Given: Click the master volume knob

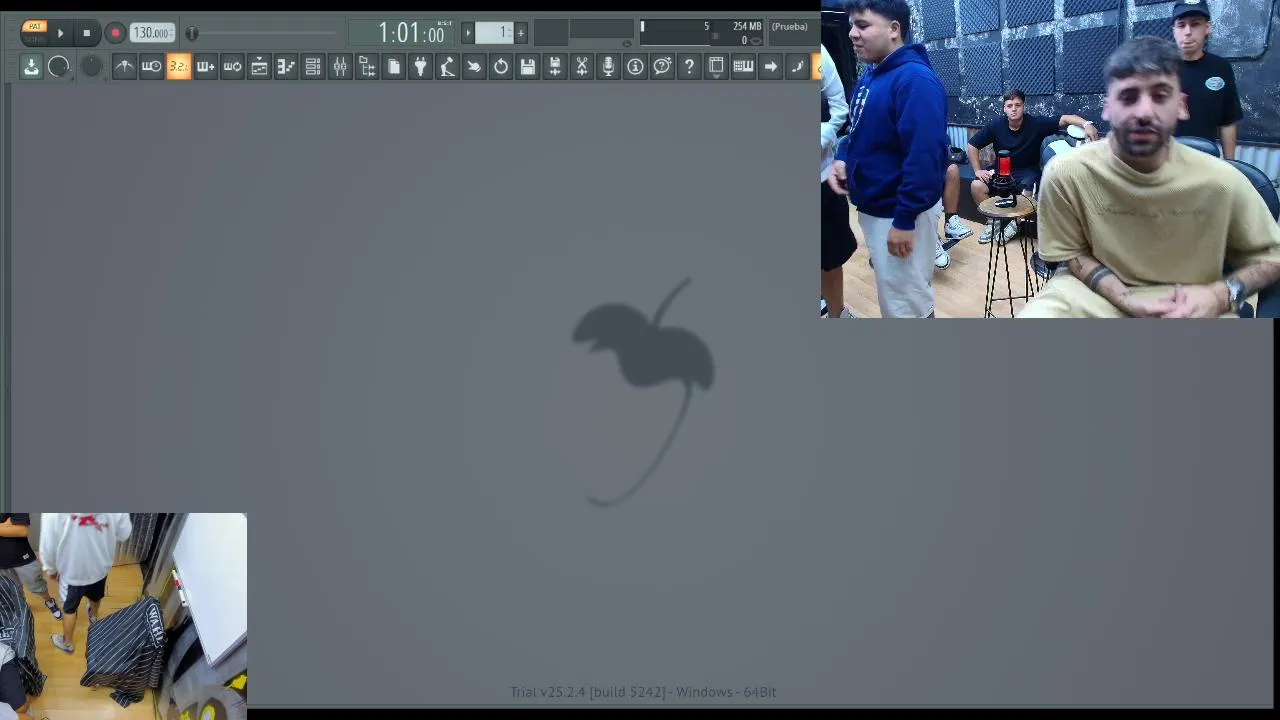Looking at the screenshot, I should [59, 66].
